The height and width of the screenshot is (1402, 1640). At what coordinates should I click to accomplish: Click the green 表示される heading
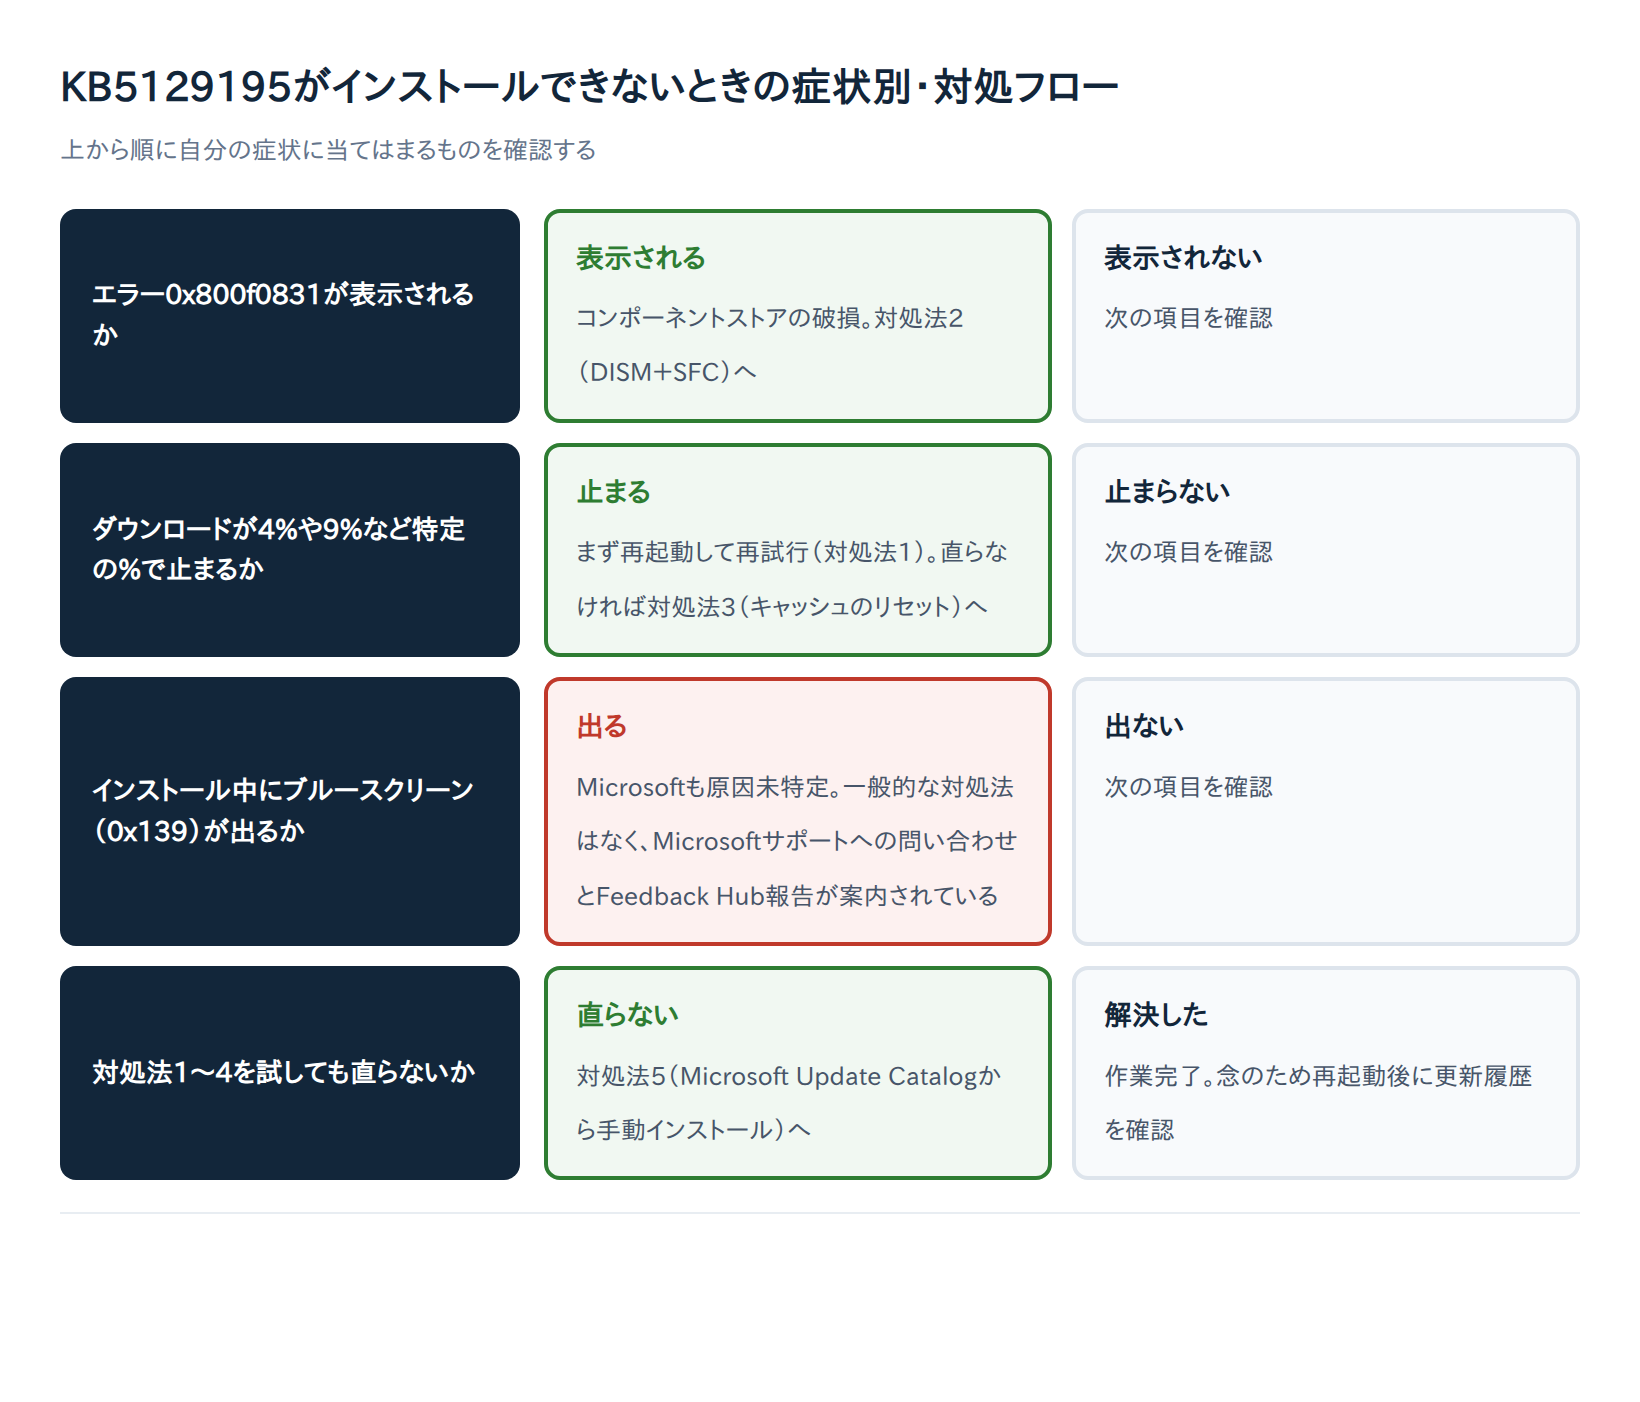pyautogui.click(x=641, y=258)
